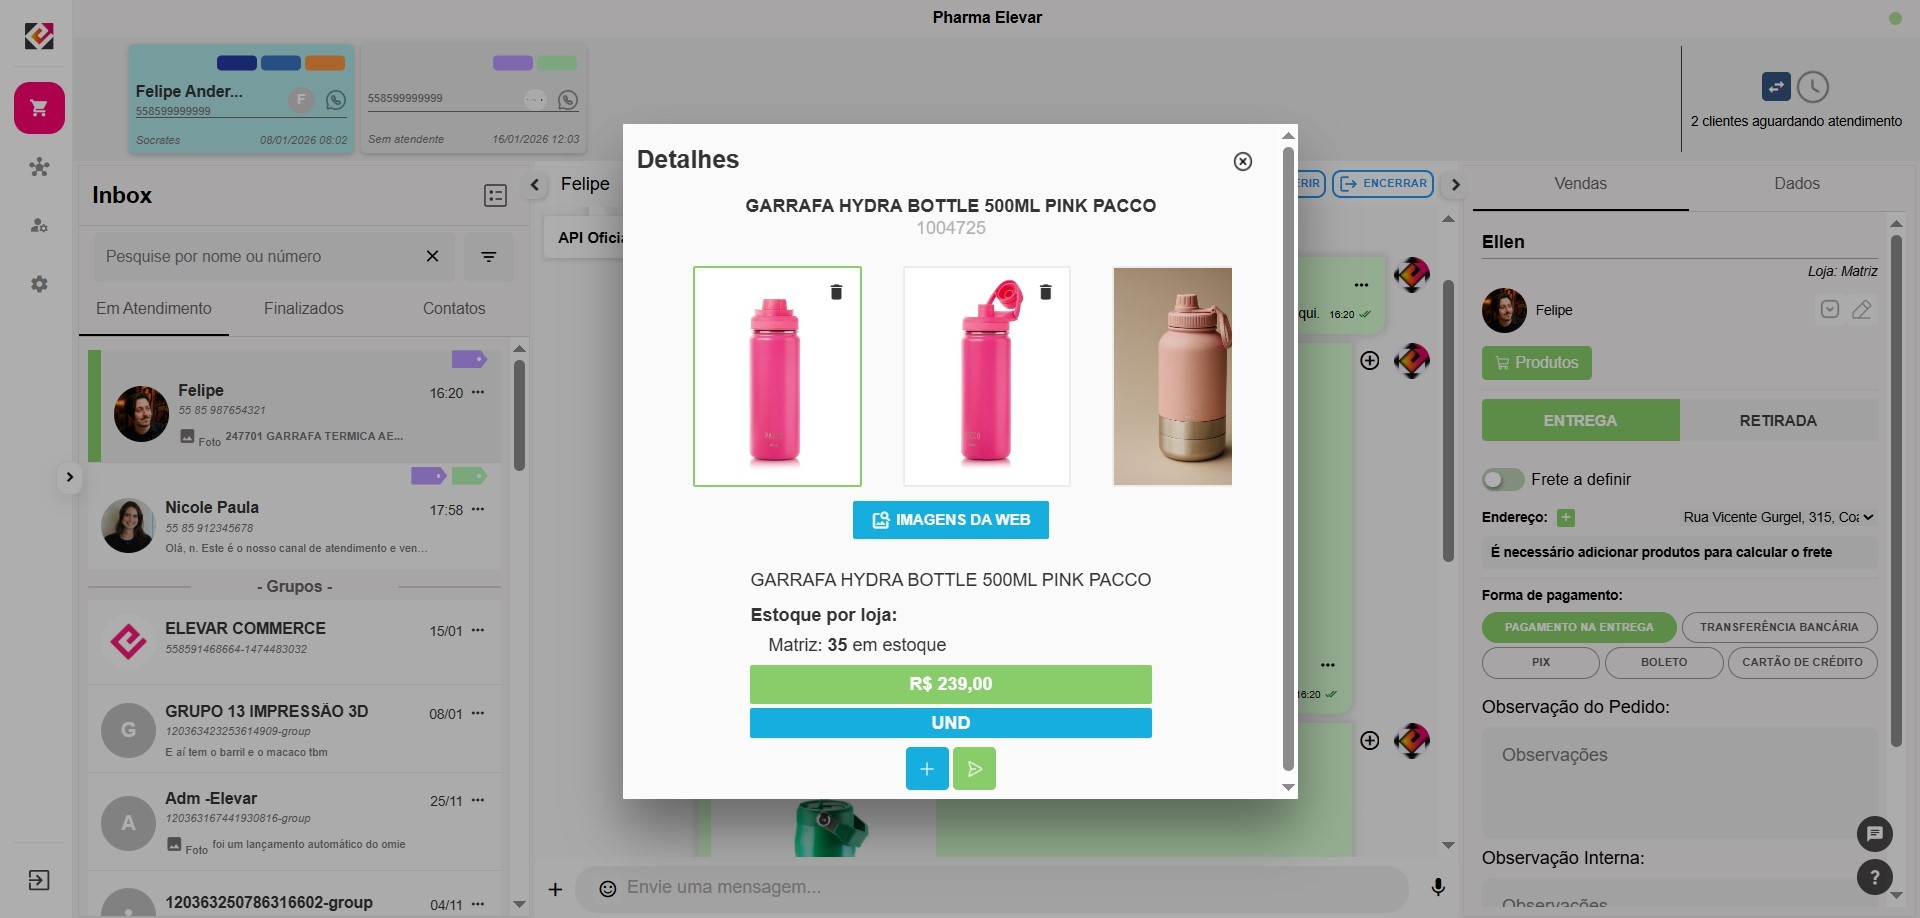Click the green send product button
The width and height of the screenshot is (1920, 918).
(975, 769)
